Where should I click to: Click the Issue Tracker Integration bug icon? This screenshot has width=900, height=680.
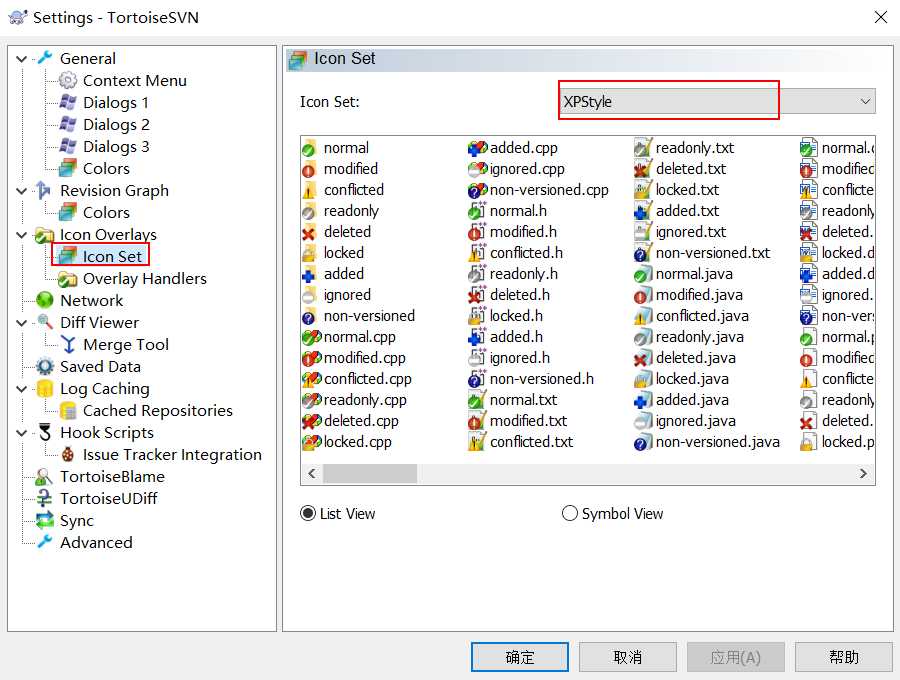coord(68,454)
